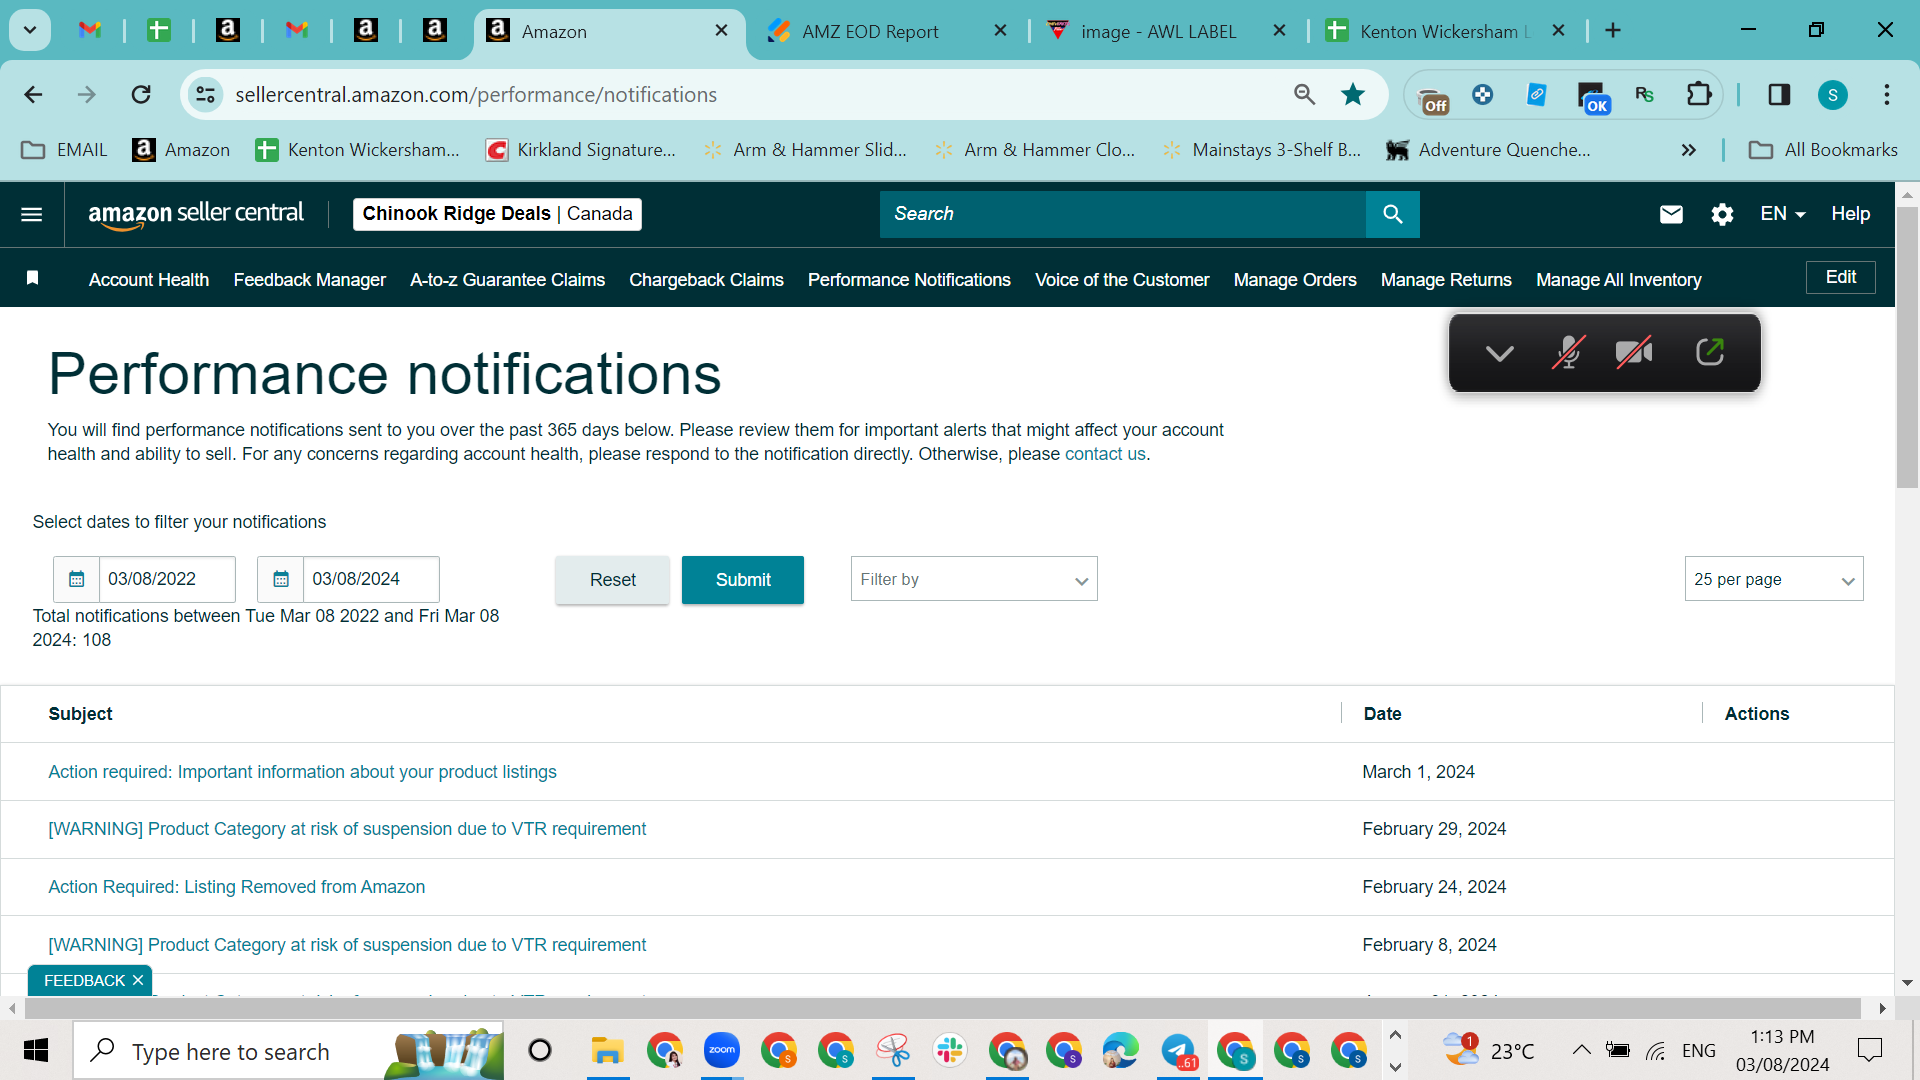Turn on the camera in the meeting overlay
Image resolution: width=1920 pixels, height=1080 pixels.
point(1634,352)
